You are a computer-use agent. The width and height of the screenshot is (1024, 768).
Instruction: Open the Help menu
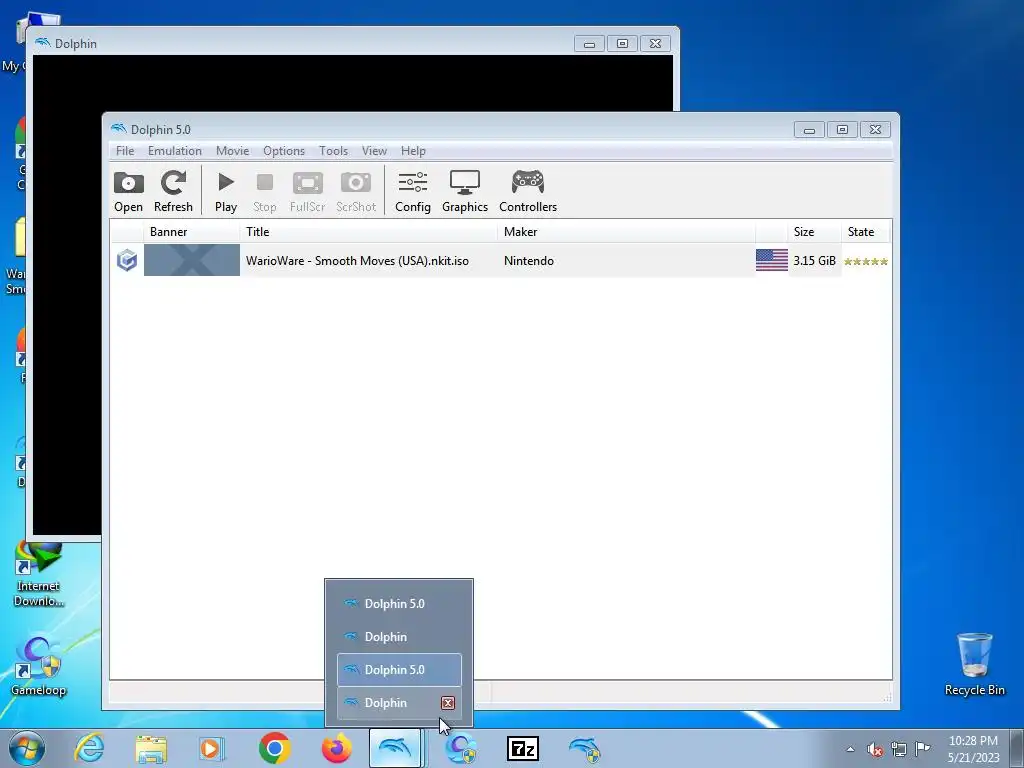click(x=413, y=151)
